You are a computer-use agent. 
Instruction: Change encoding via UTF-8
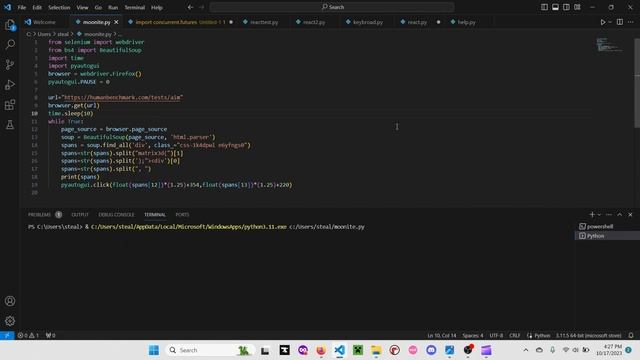pos(496,335)
